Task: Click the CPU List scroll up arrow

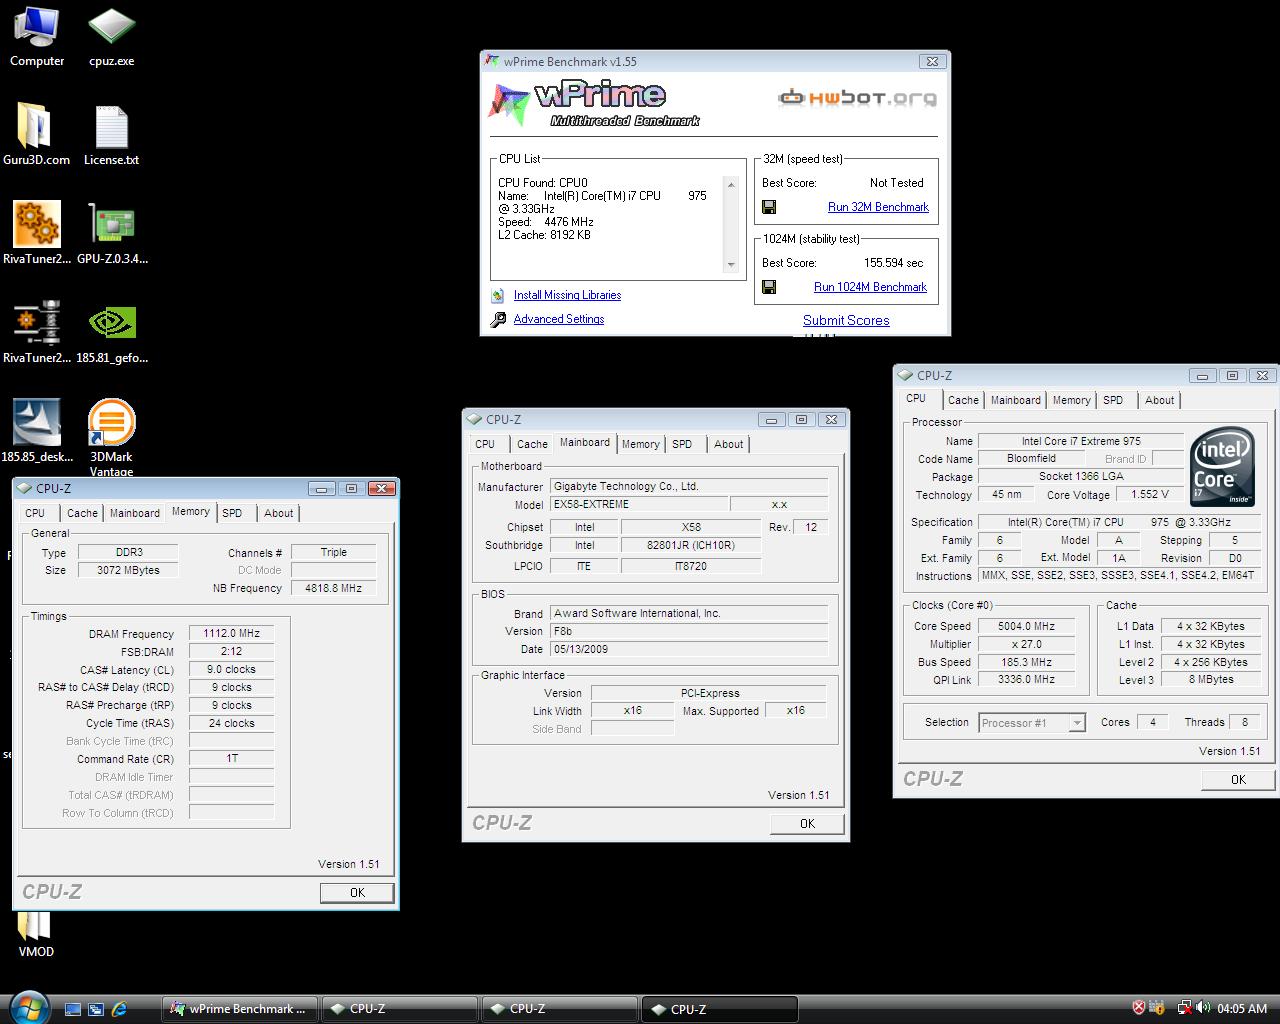Action: (x=731, y=184)
